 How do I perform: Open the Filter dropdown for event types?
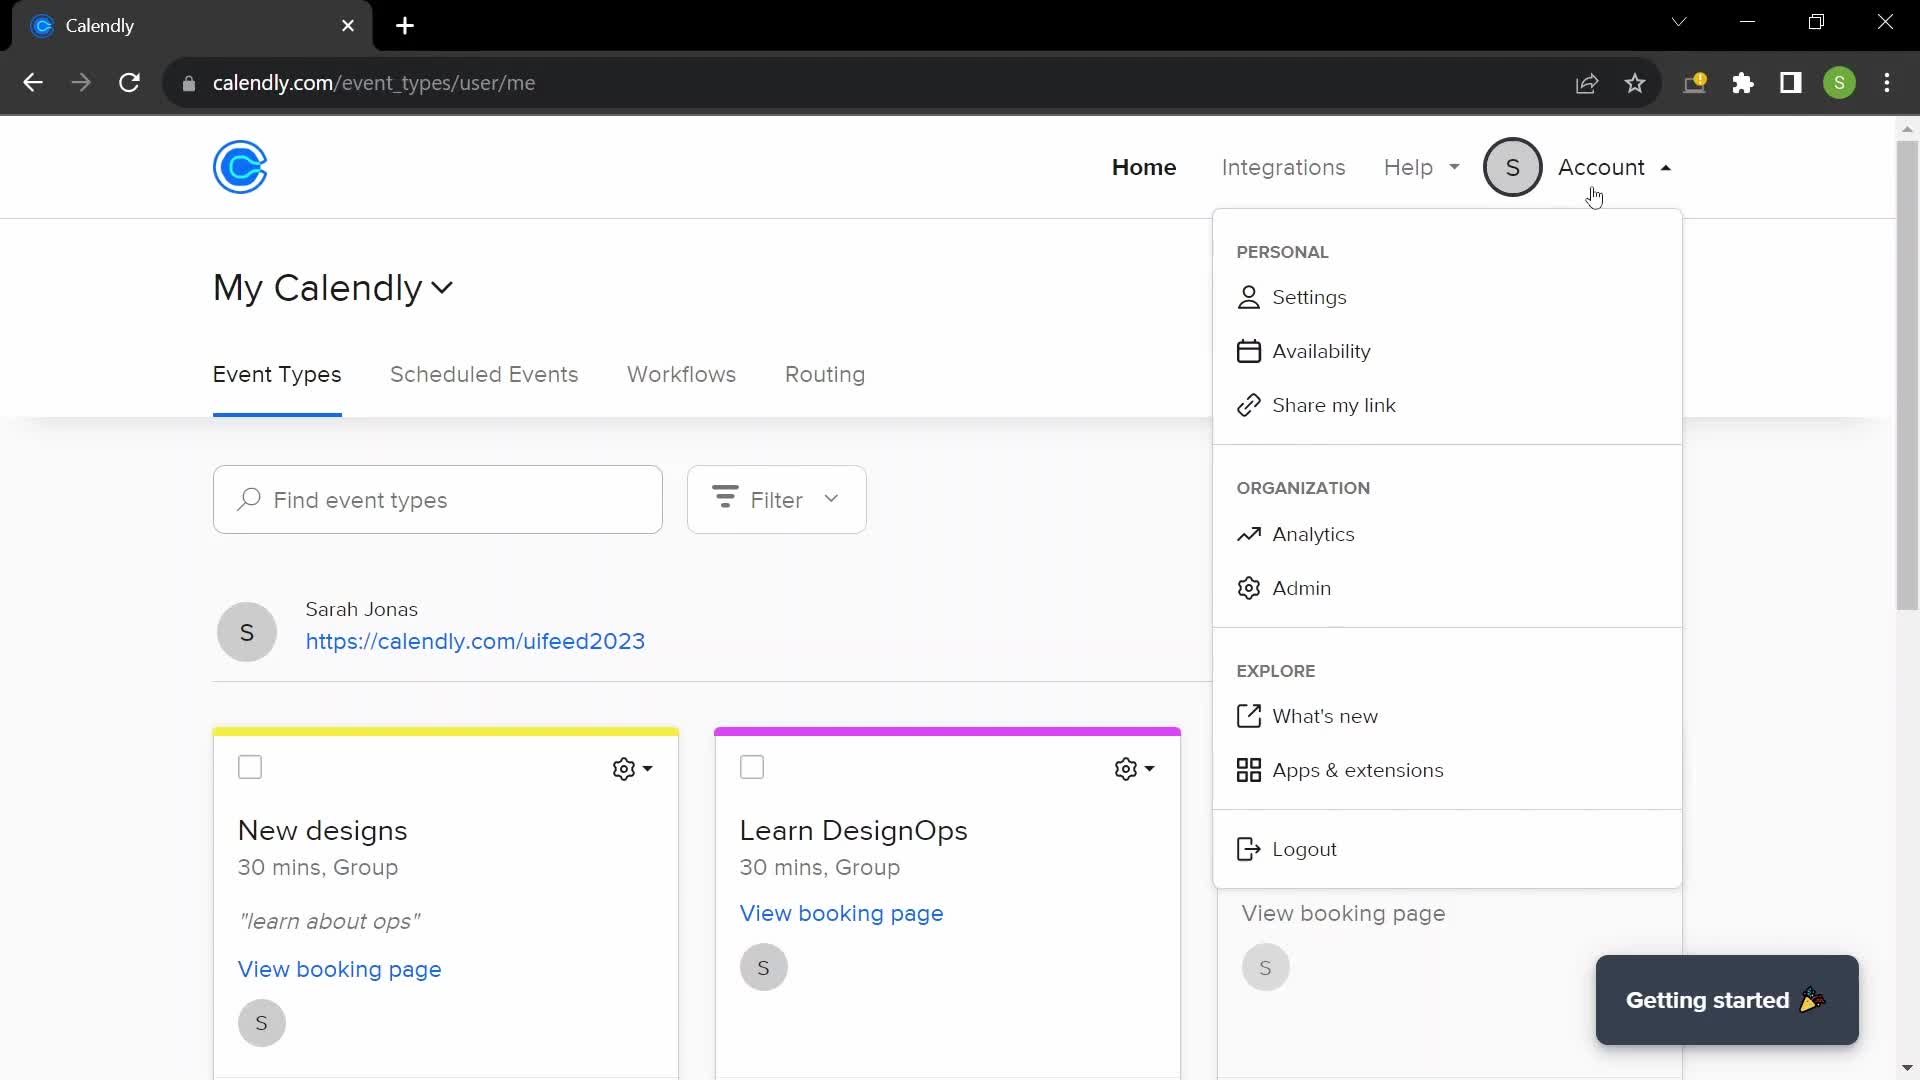pyautogui.click(x=777, y=498)
